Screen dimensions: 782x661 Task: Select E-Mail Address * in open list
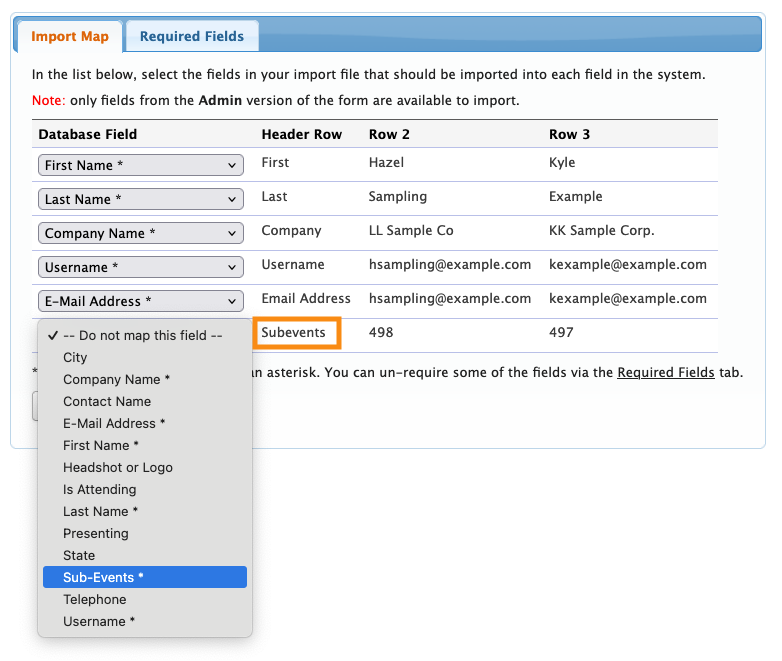112,423
